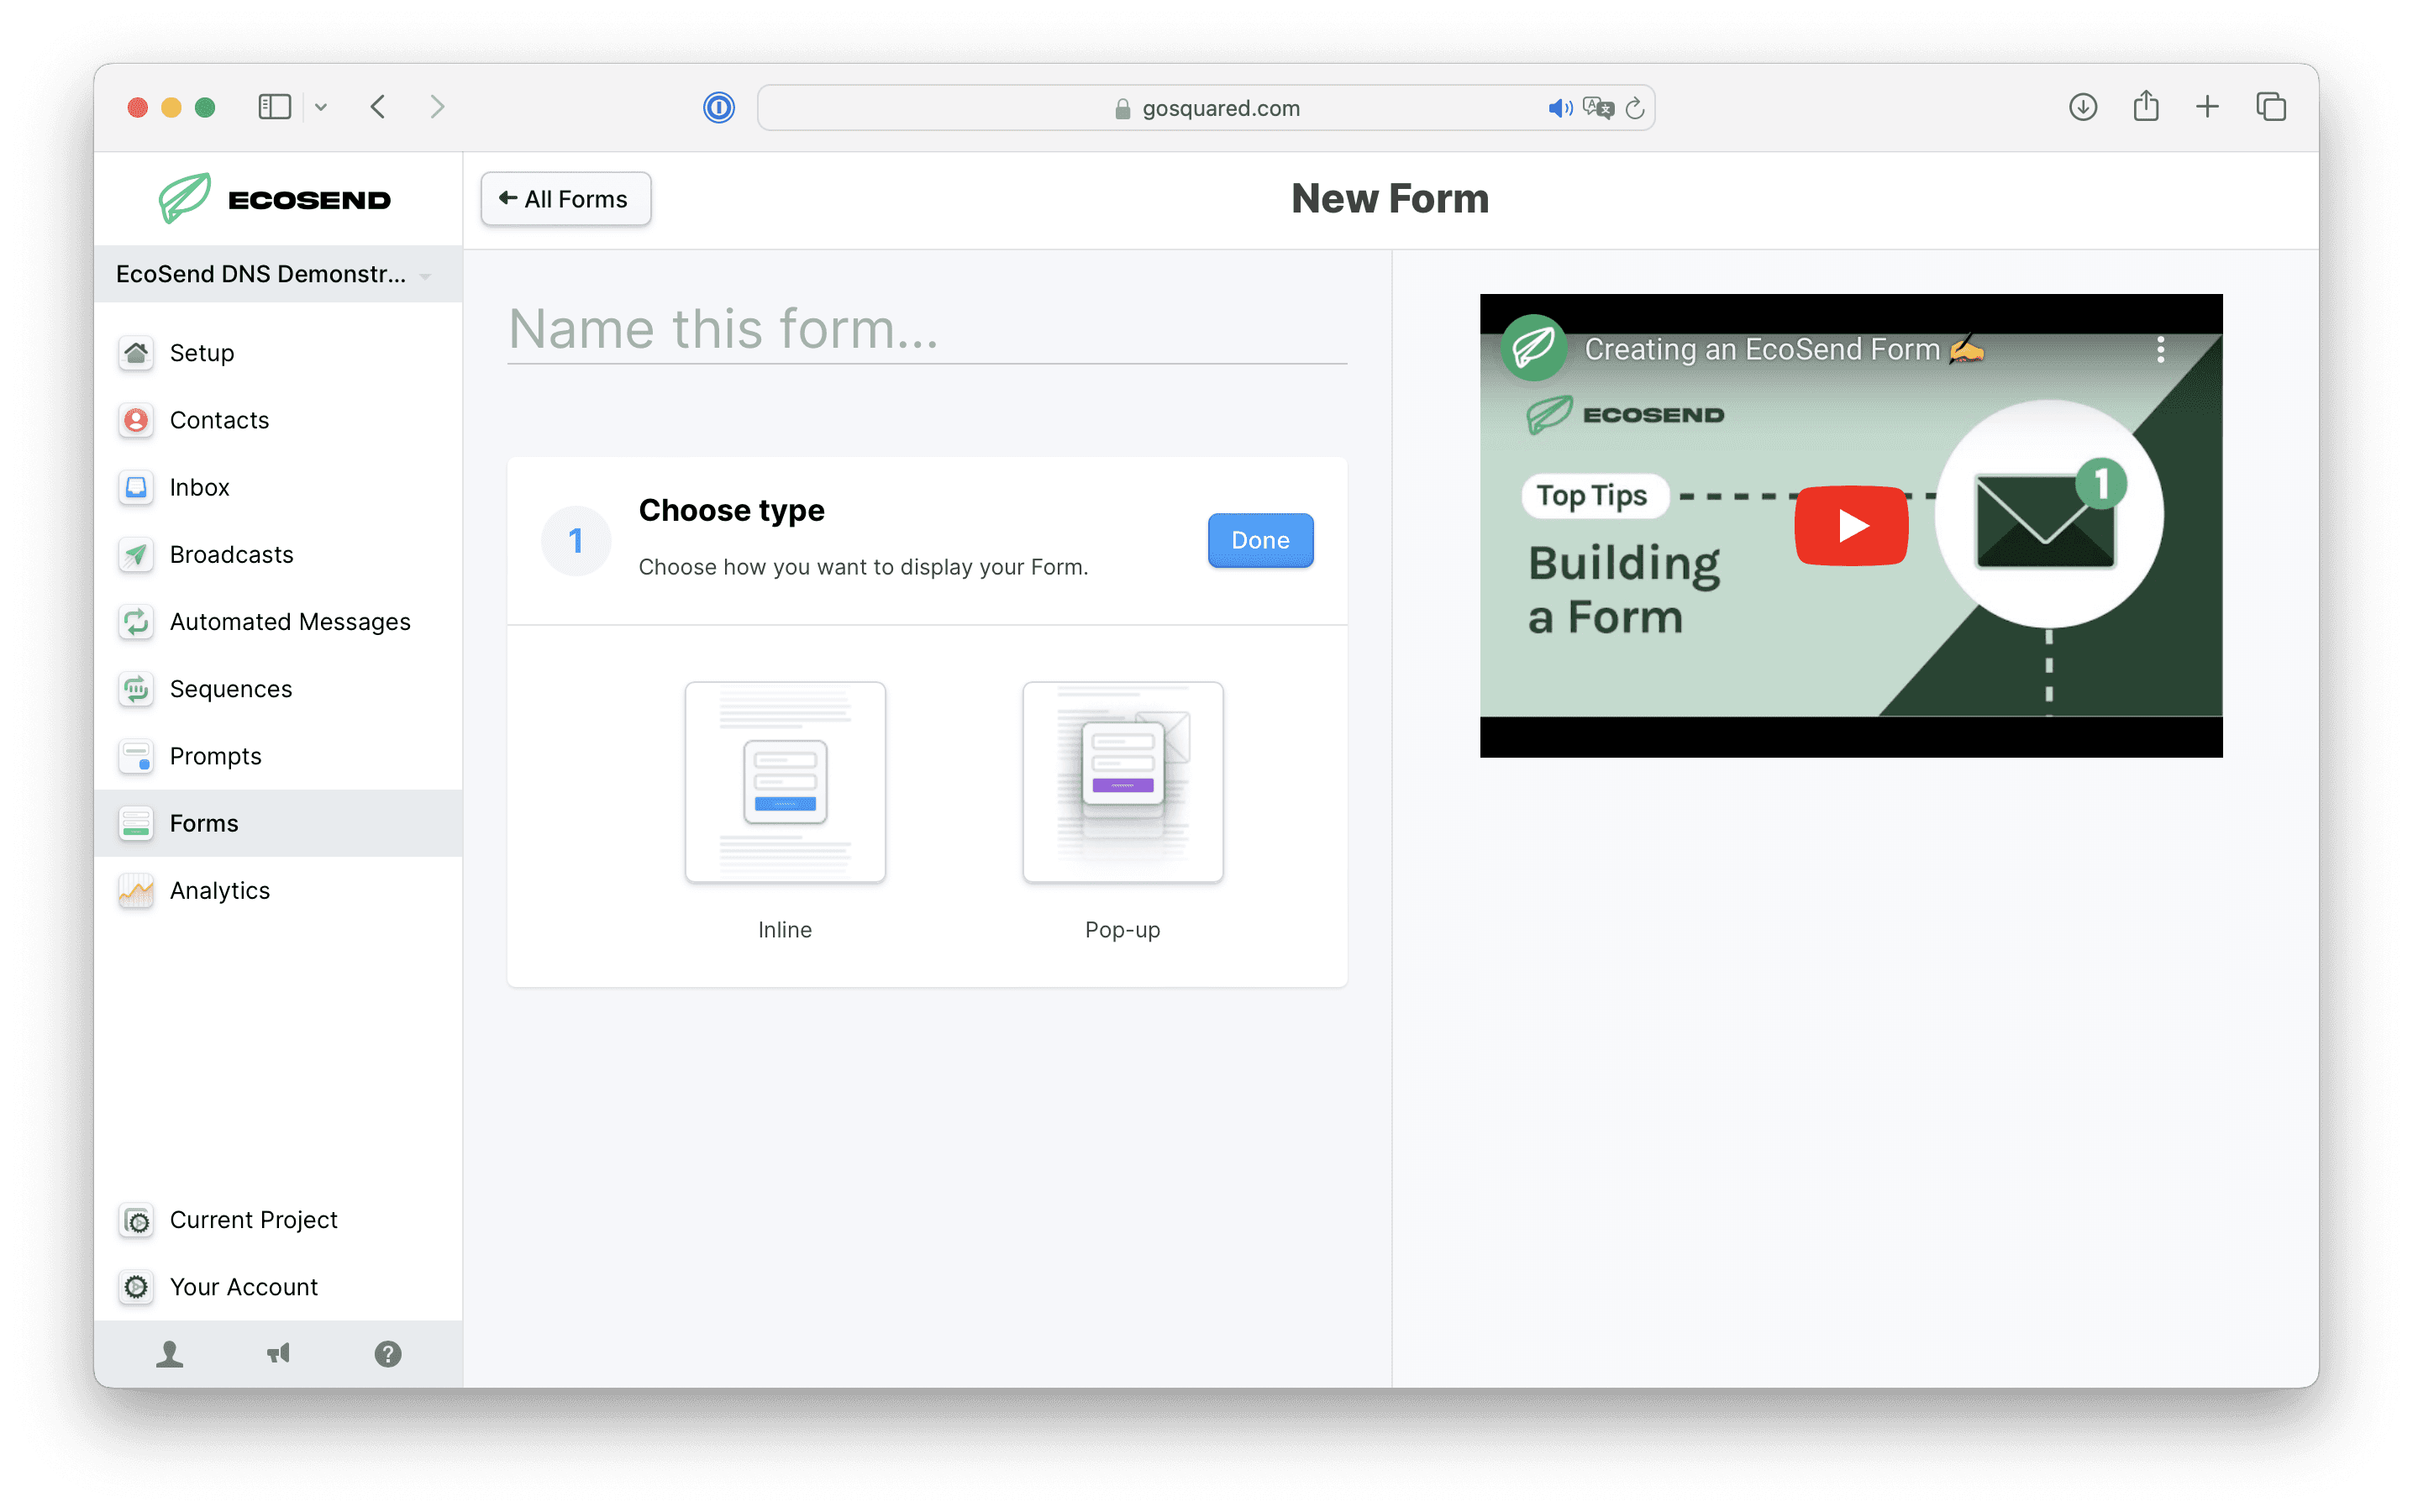Click the Inbox tray icon
Image resolution: width=2413 pixels, height=1512 pixels.
coord(136,487)
